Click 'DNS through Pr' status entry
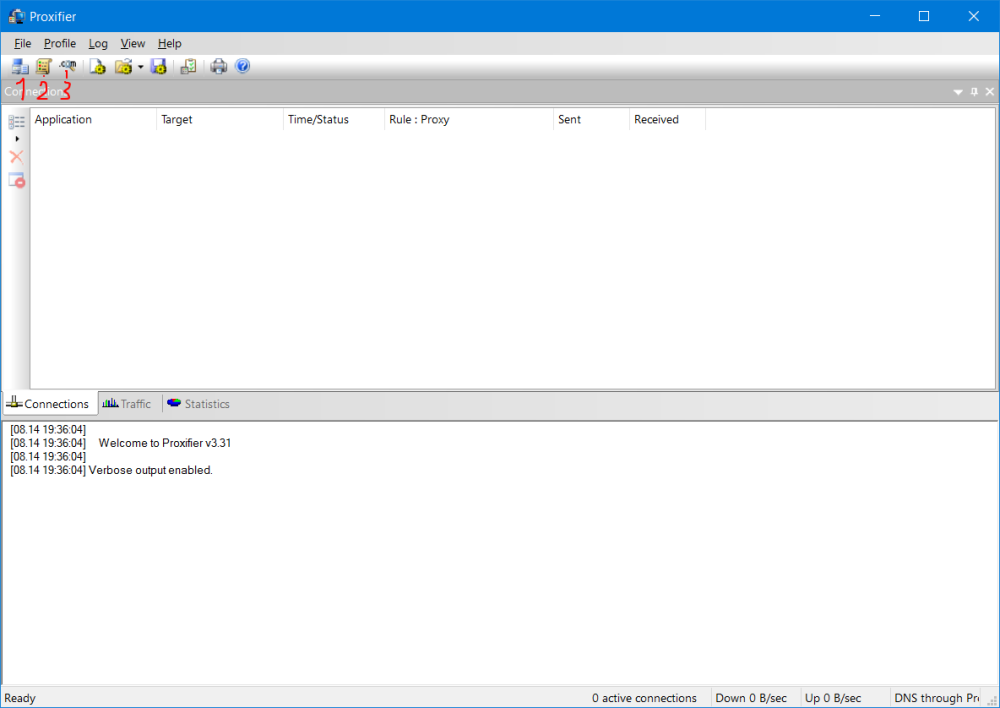This screenshot has width=1000, height=708. click(x=936, y=698)
